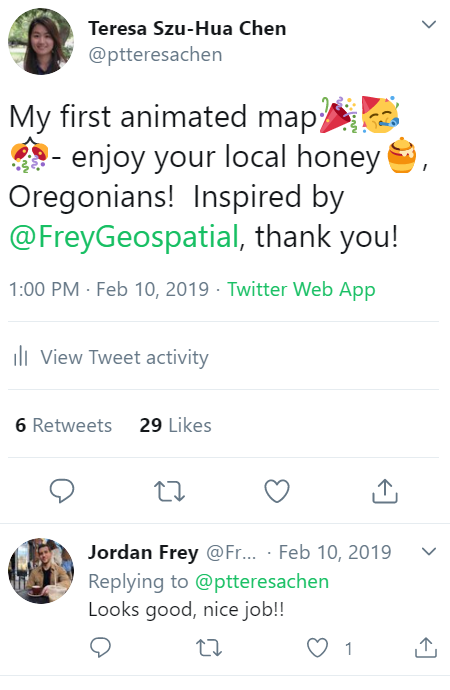The image size is (450, 690).
Task: Retweet the animated map tweet
Action: click(x=169, y=492)
